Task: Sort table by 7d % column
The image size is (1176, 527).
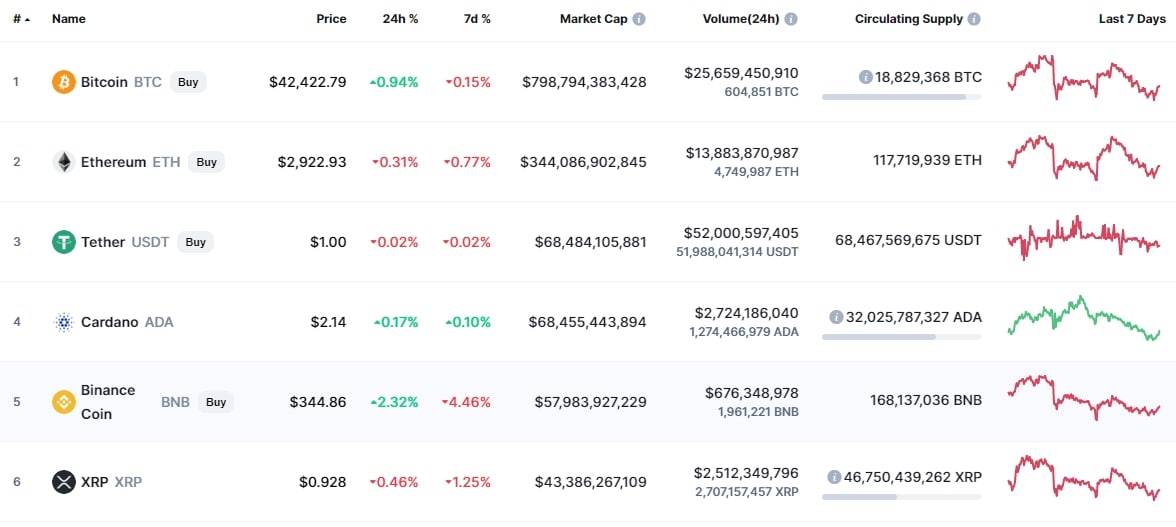Action: tap(477, 19)
